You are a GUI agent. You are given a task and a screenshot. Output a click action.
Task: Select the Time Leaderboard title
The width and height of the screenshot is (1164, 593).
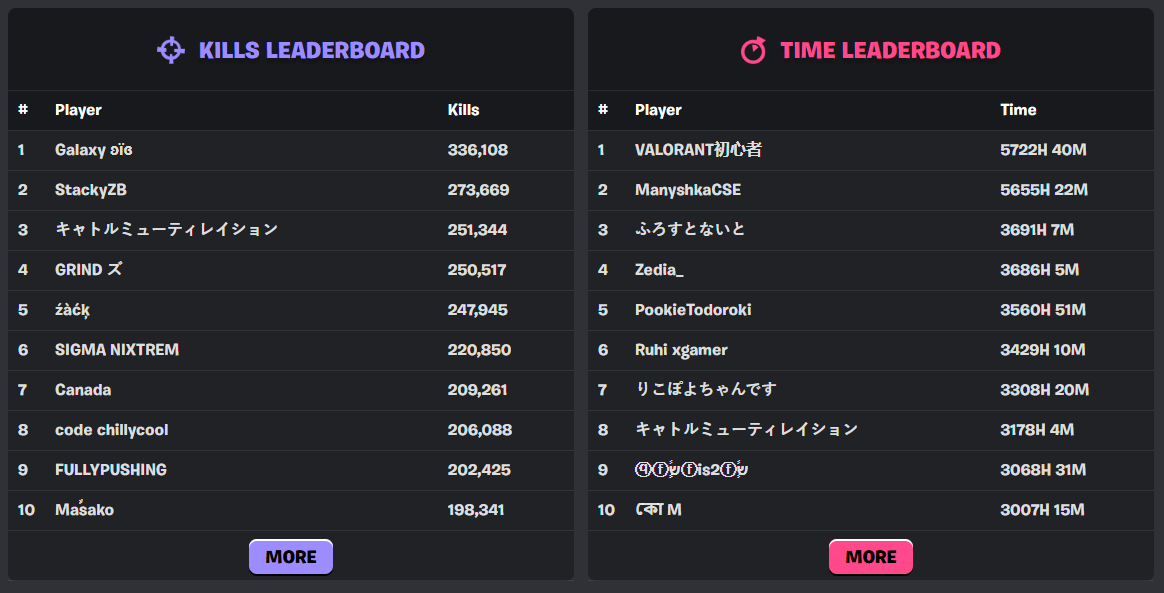point(890,50)
